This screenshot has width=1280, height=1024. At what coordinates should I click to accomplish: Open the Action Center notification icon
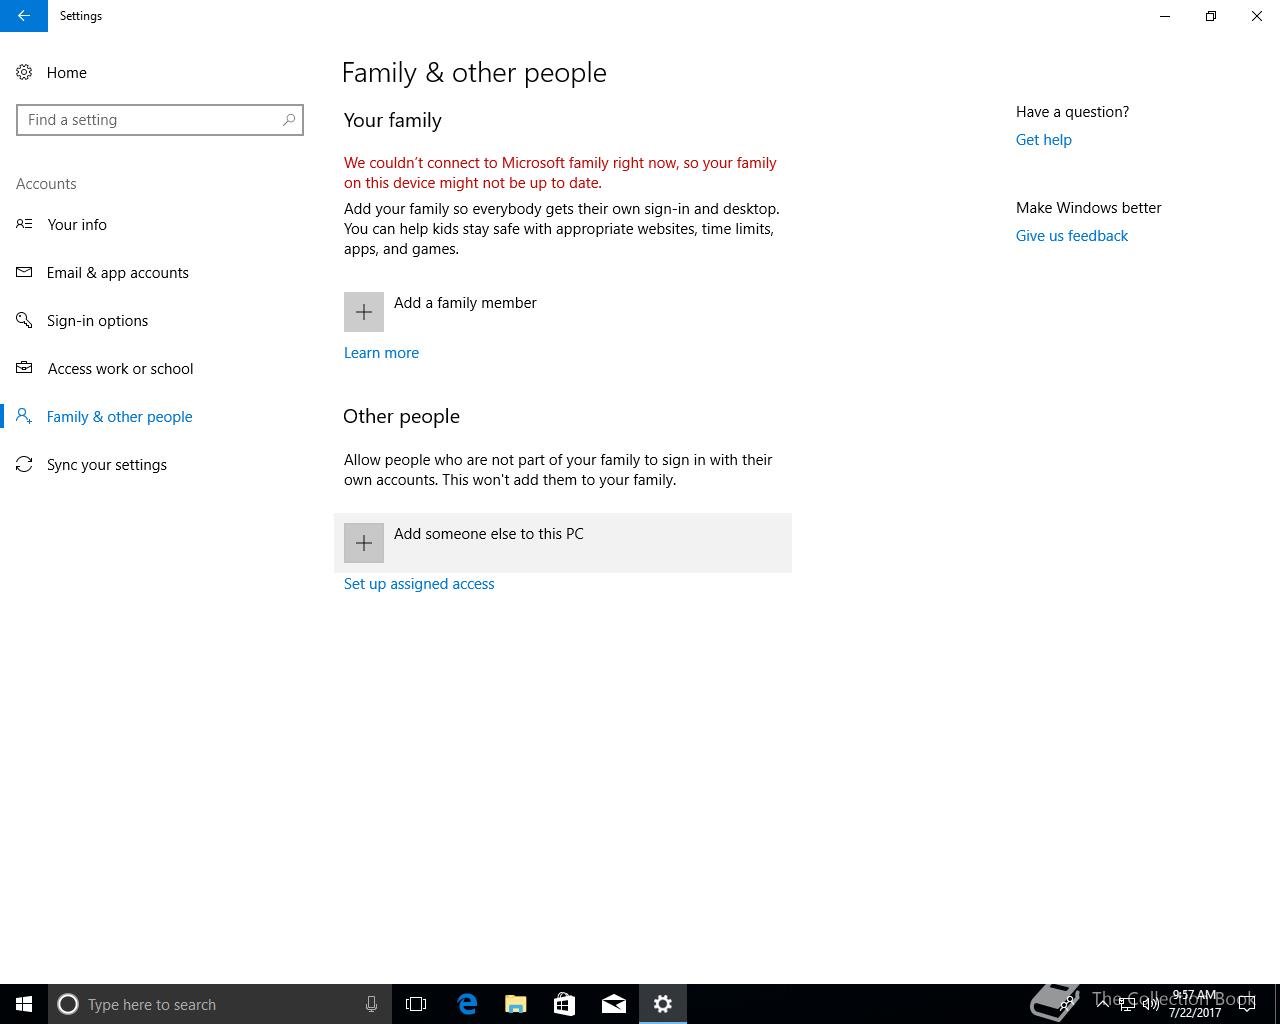tap(1247, 1004)
